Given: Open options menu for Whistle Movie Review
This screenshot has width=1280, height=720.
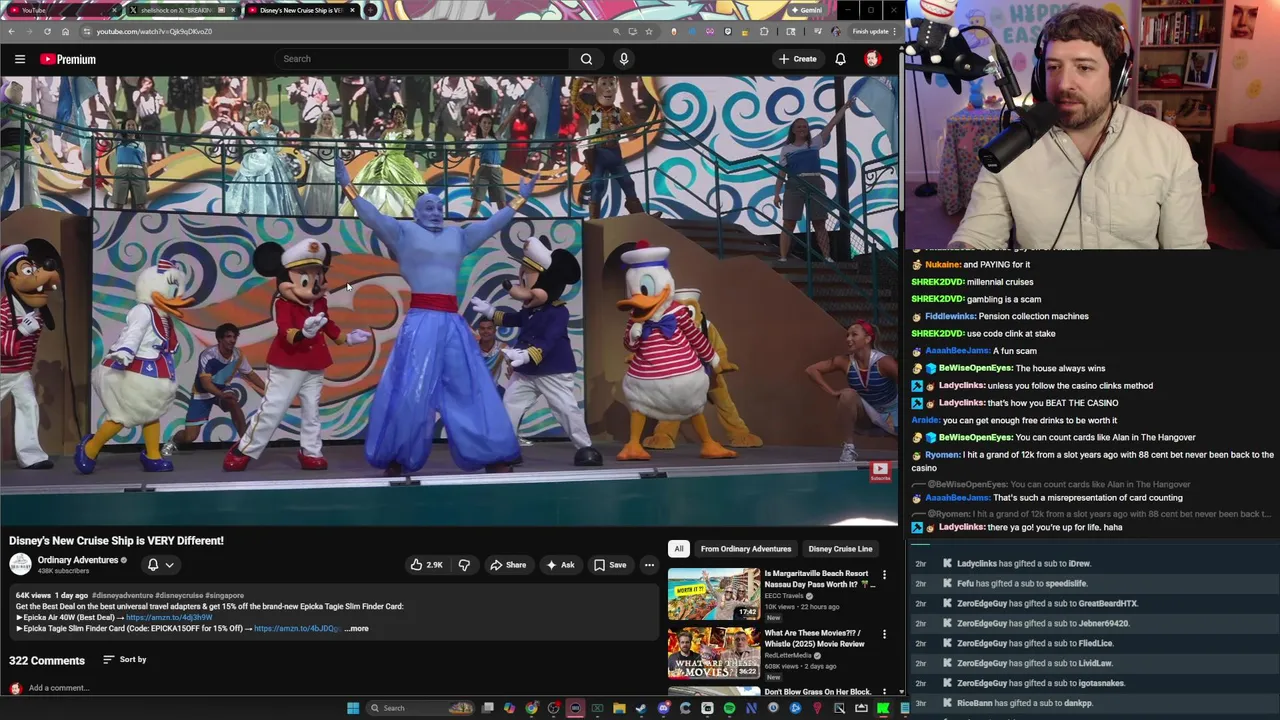Looking at the screenshot, I should [x=884, y=634].
